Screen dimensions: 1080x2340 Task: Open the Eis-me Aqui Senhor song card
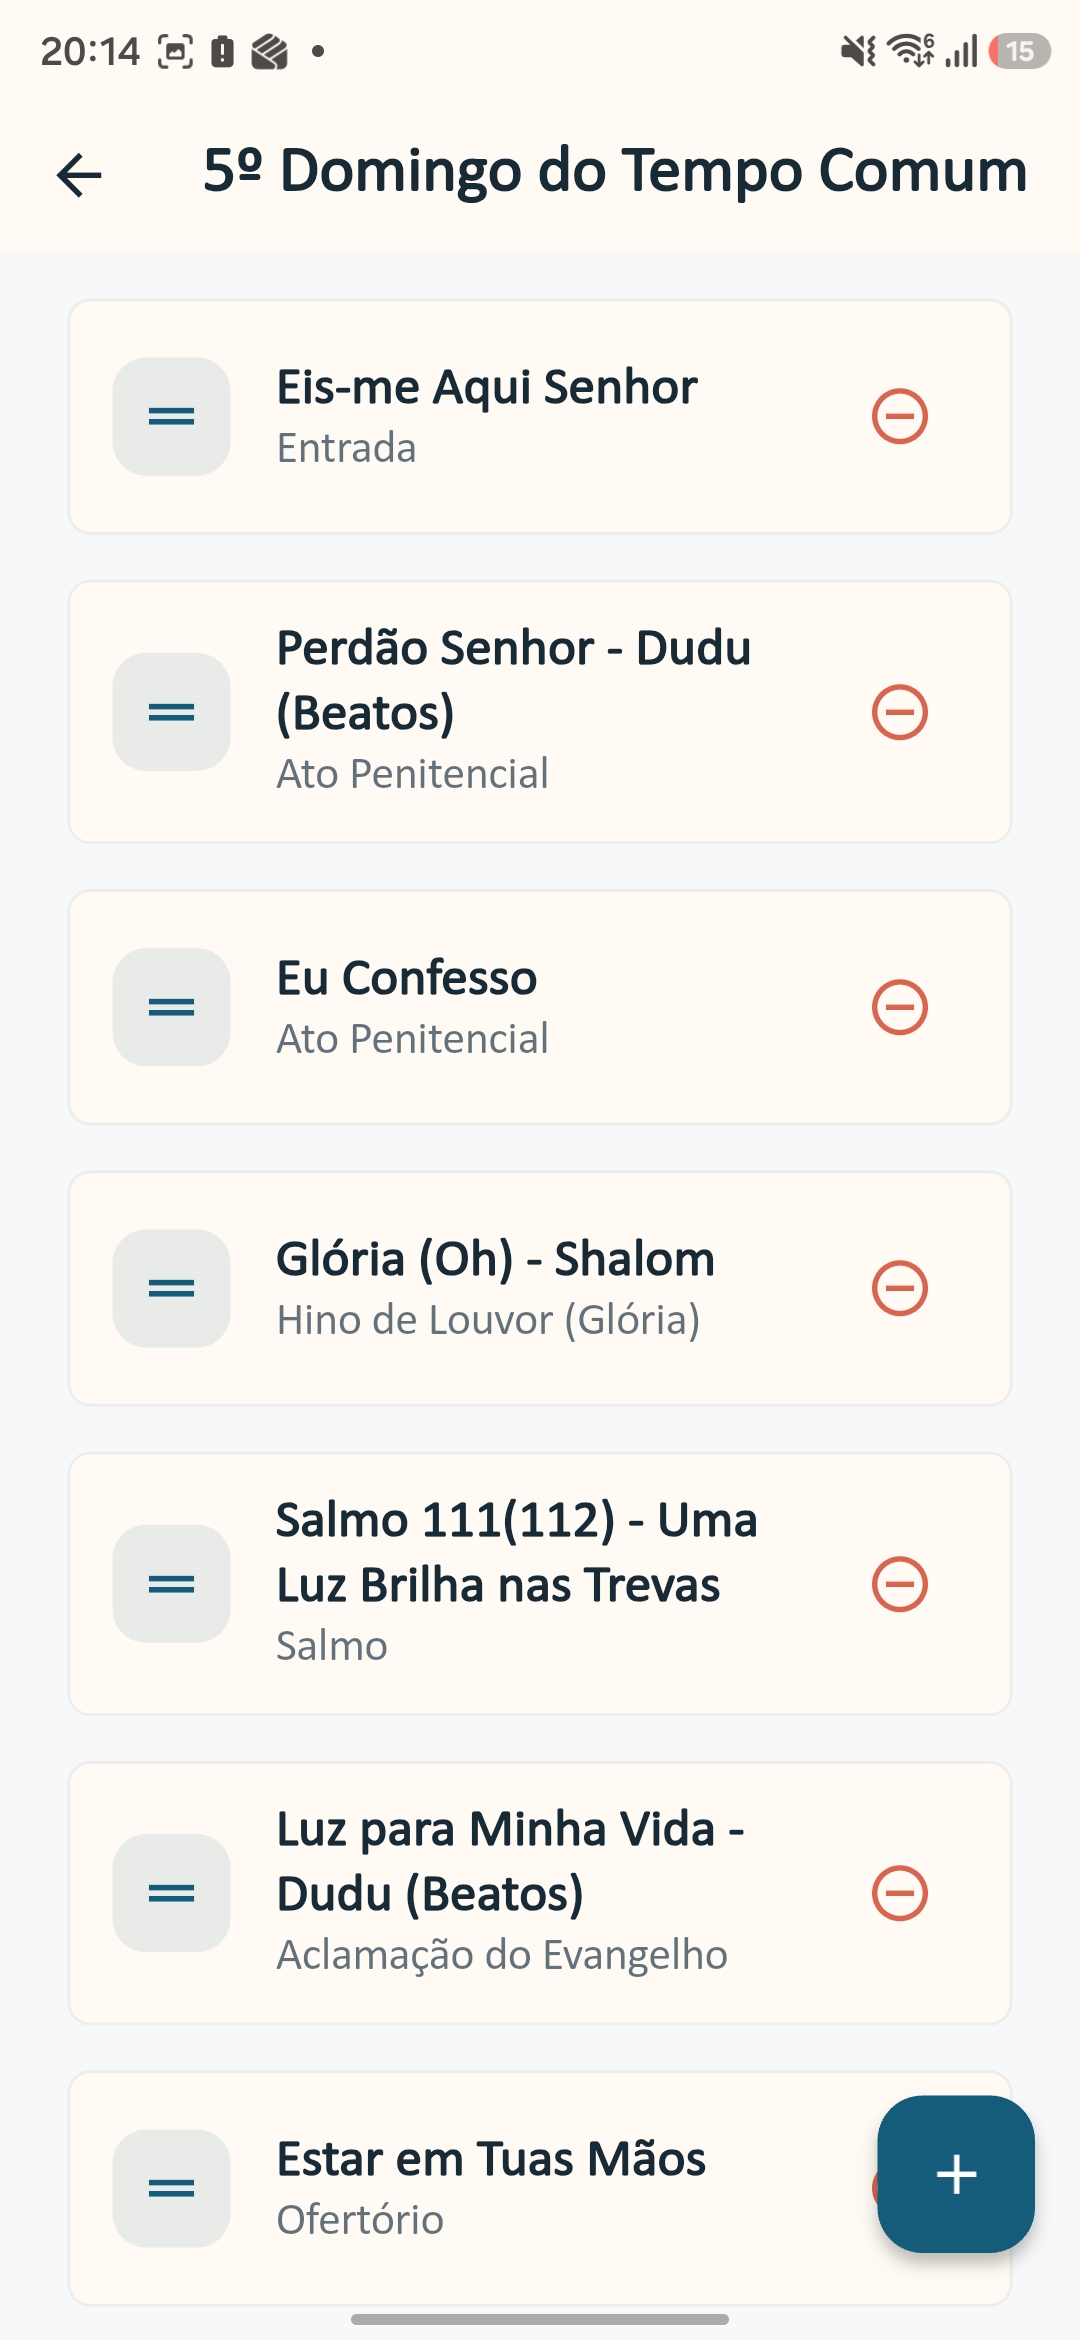pyautogui.click(x=540, y=416)
